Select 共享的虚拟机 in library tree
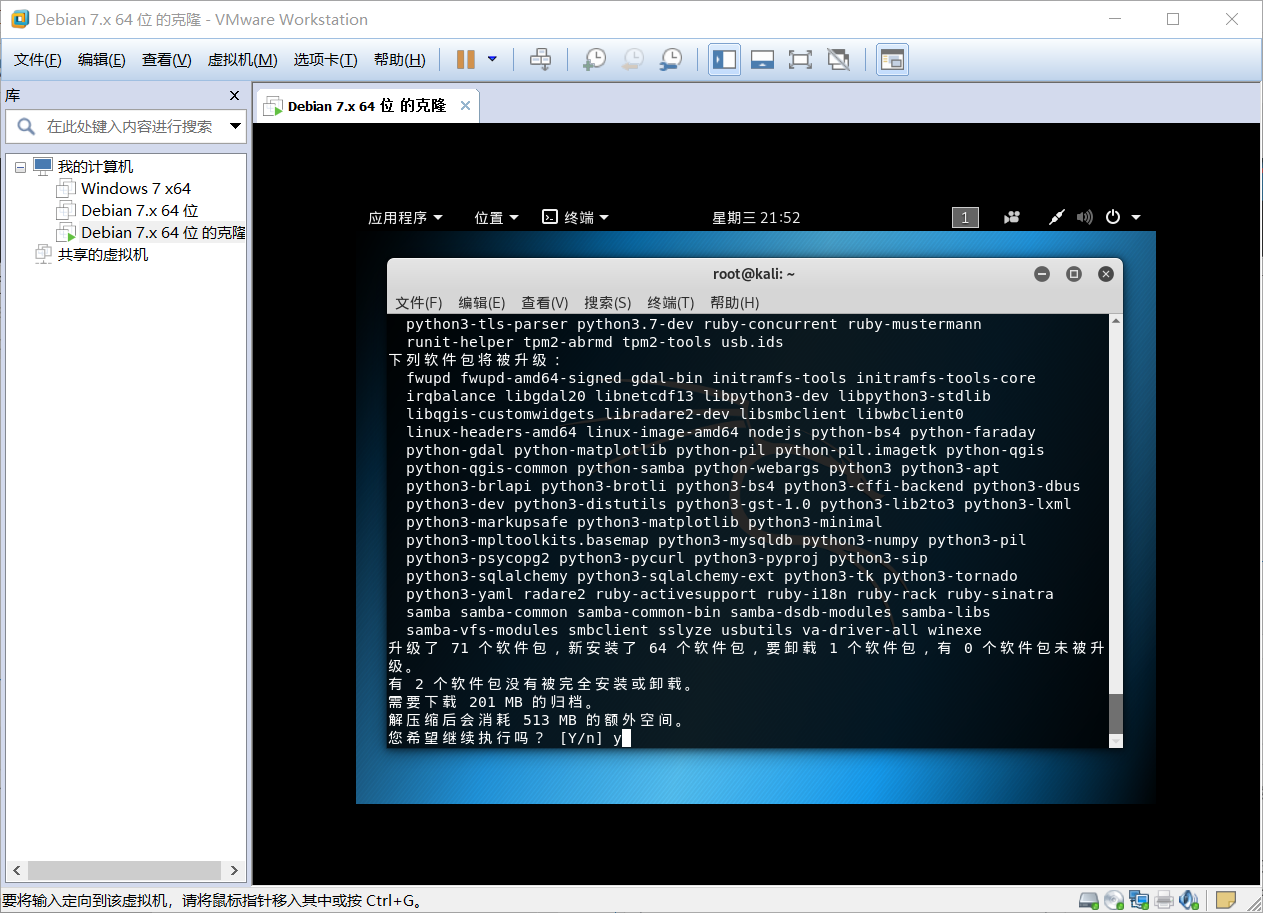 [102, 254]
